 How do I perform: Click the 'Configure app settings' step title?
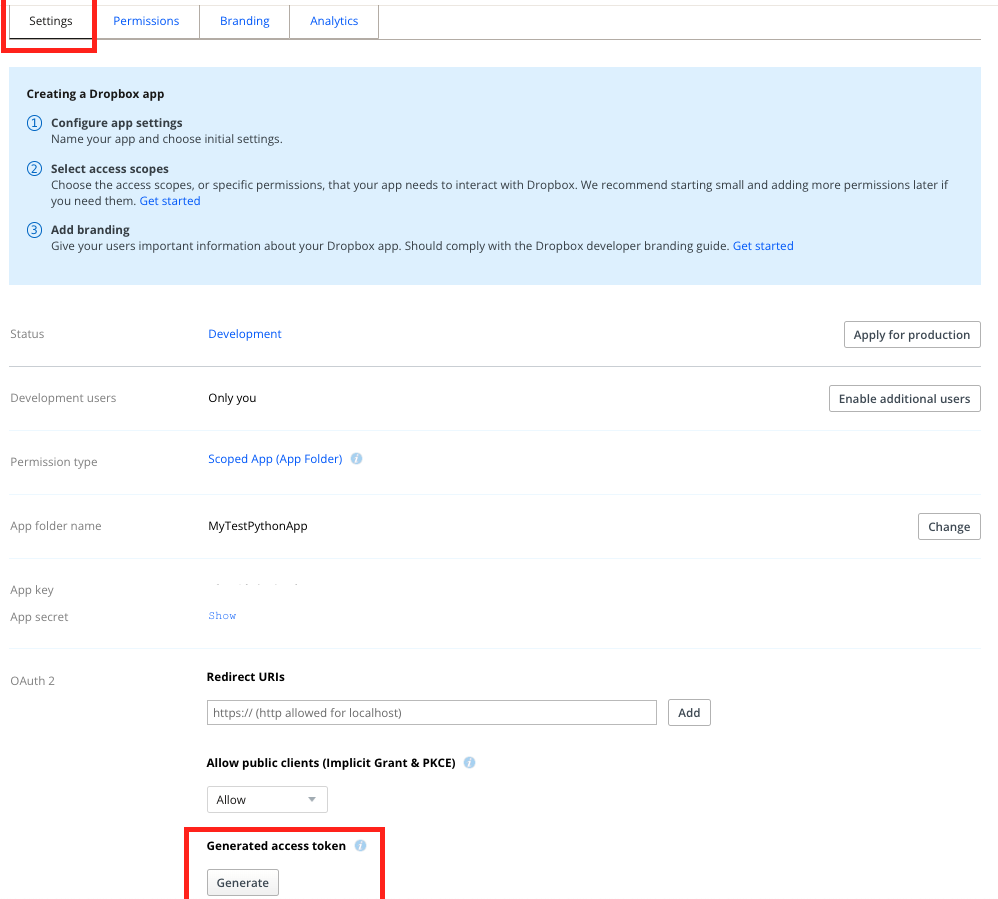coord(116,123)
